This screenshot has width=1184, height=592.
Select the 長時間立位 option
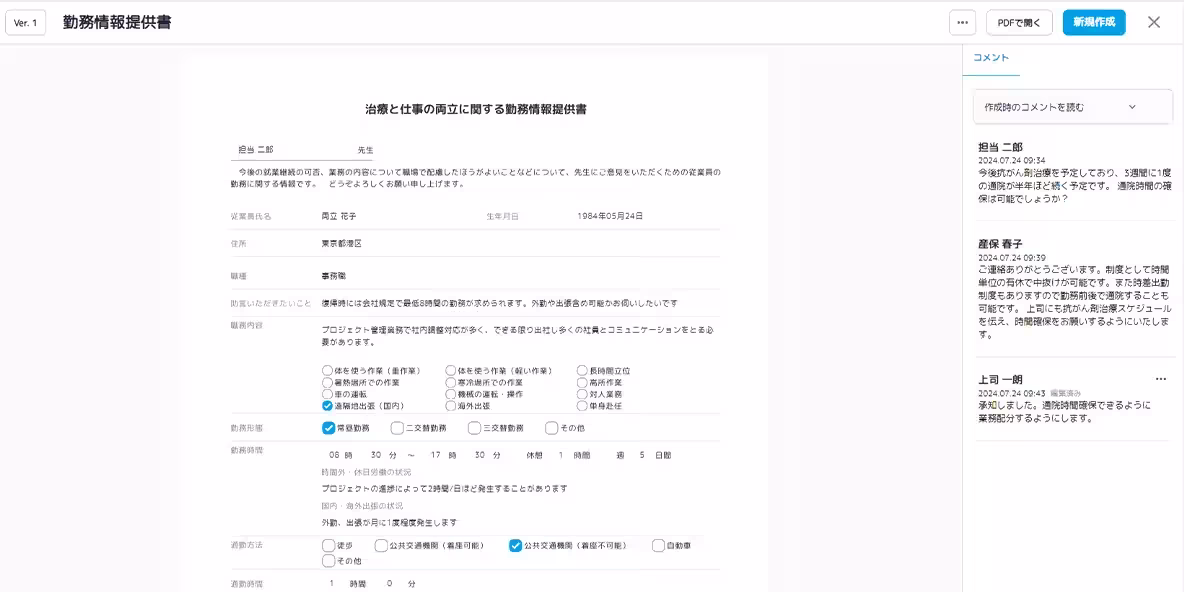click(x=580, y=370)
